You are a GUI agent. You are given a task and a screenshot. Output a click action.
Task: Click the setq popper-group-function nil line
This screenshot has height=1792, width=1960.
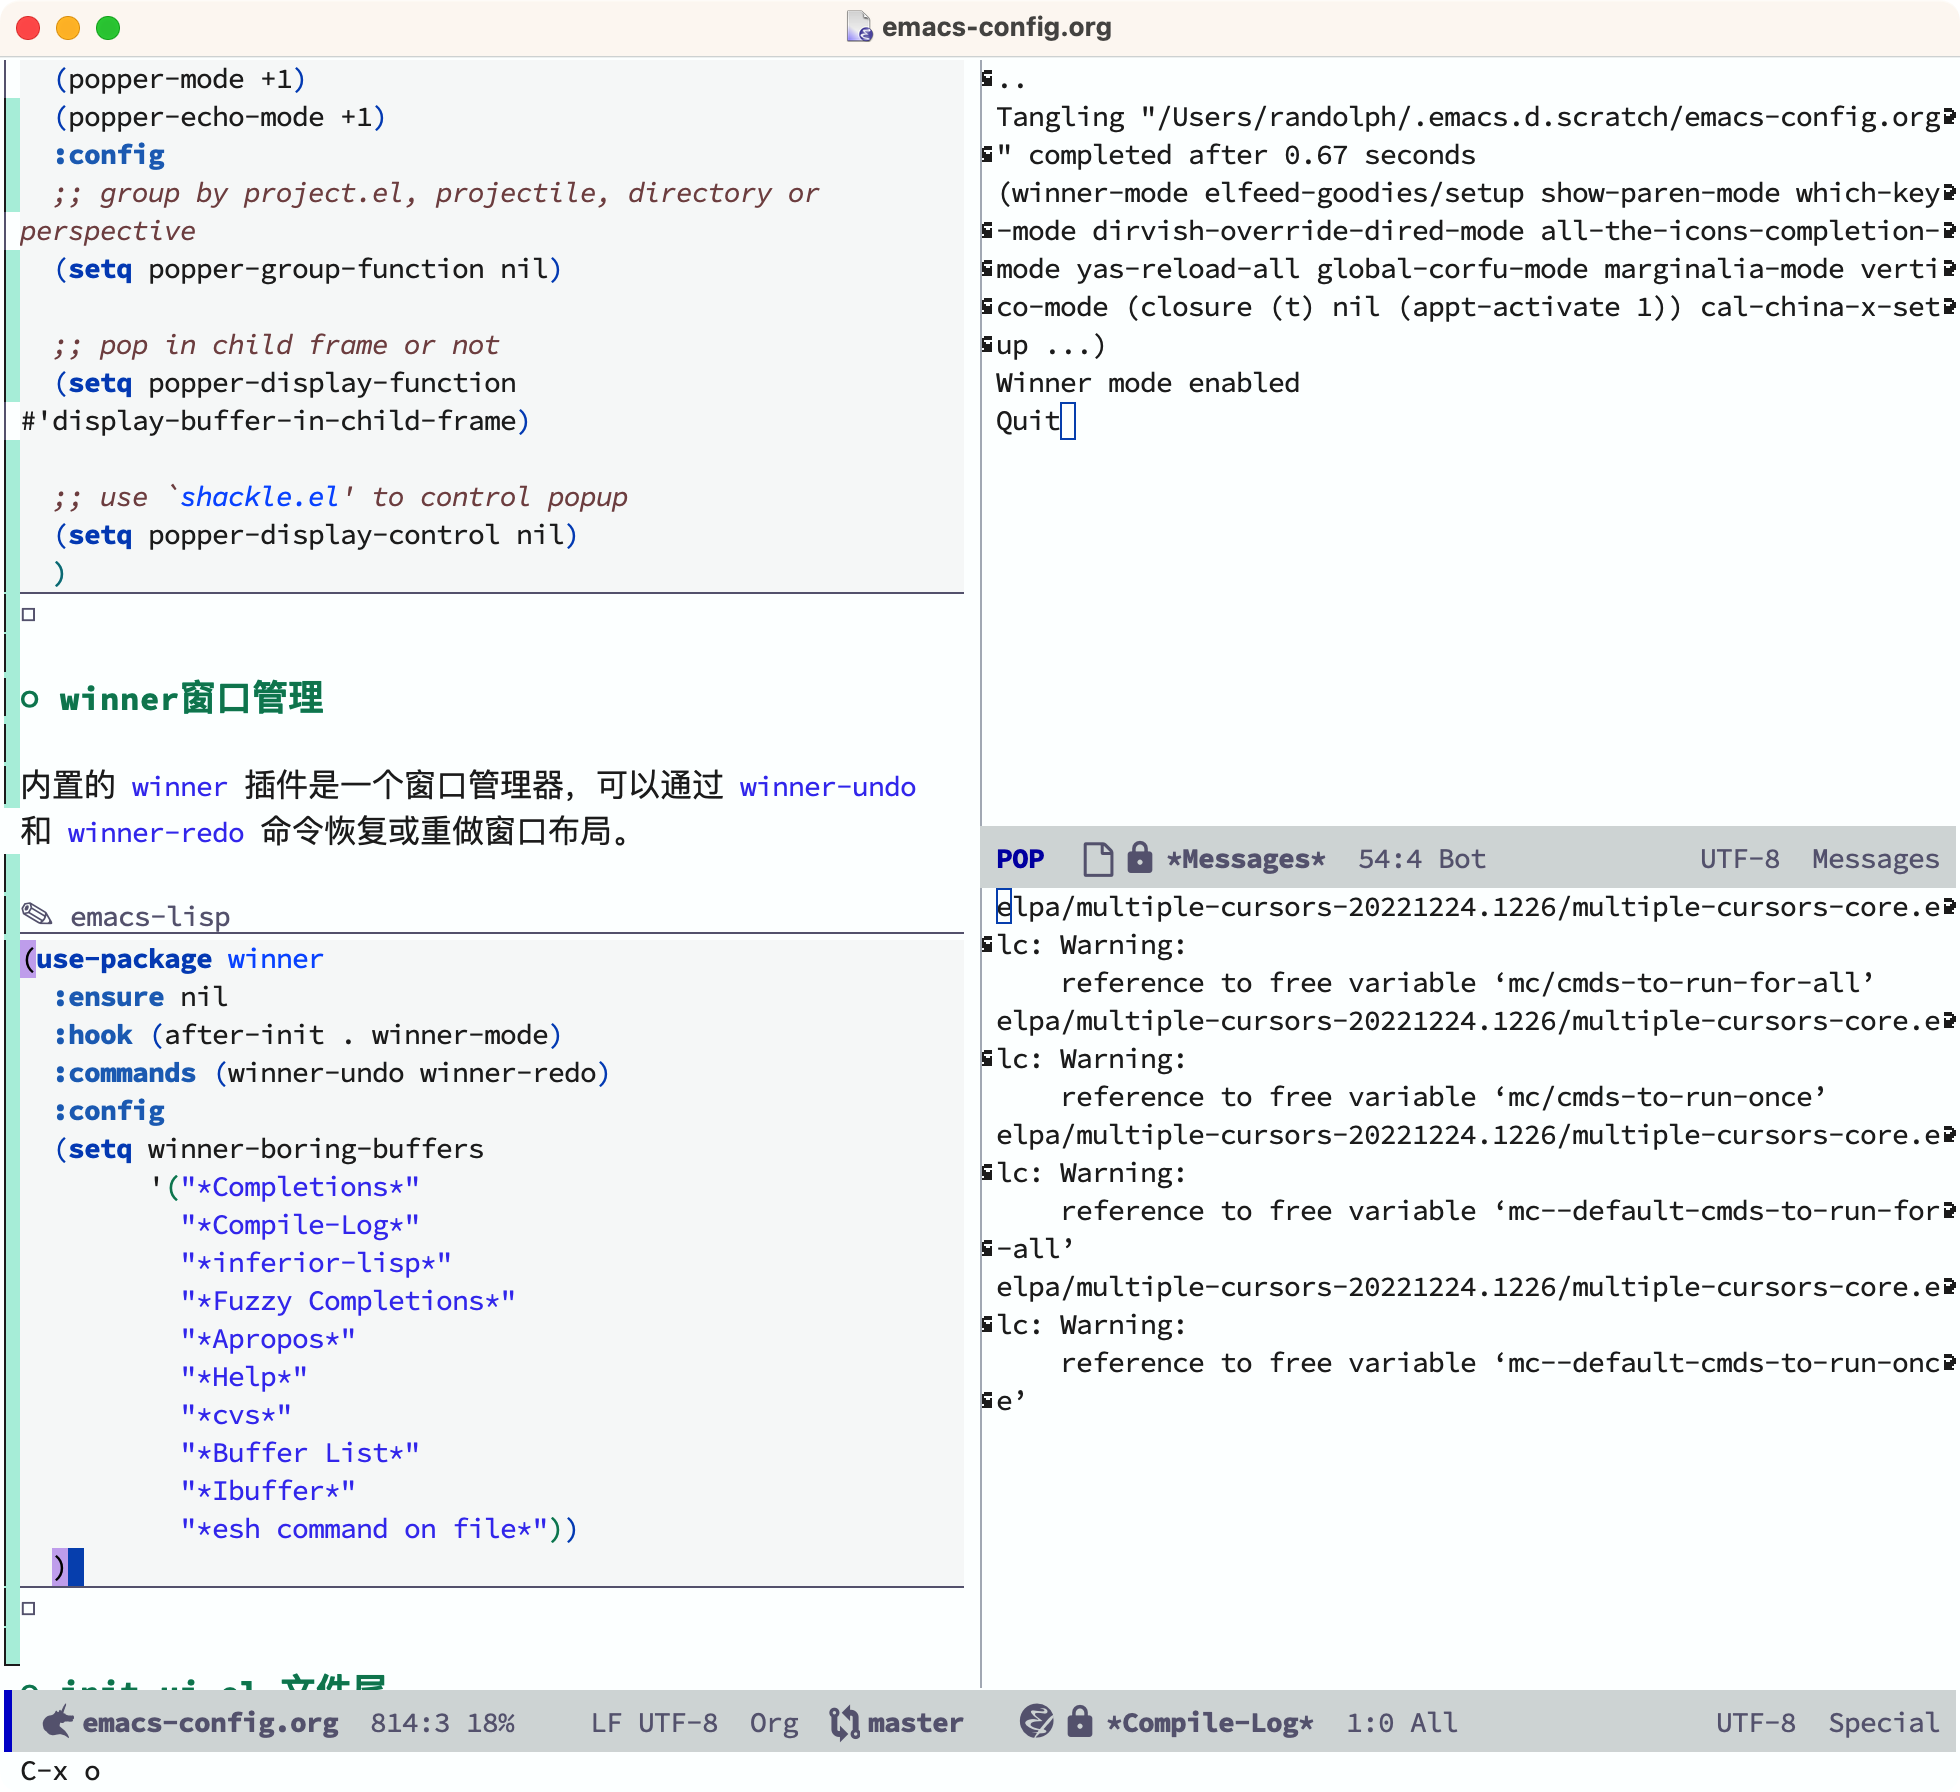[307, 269]
